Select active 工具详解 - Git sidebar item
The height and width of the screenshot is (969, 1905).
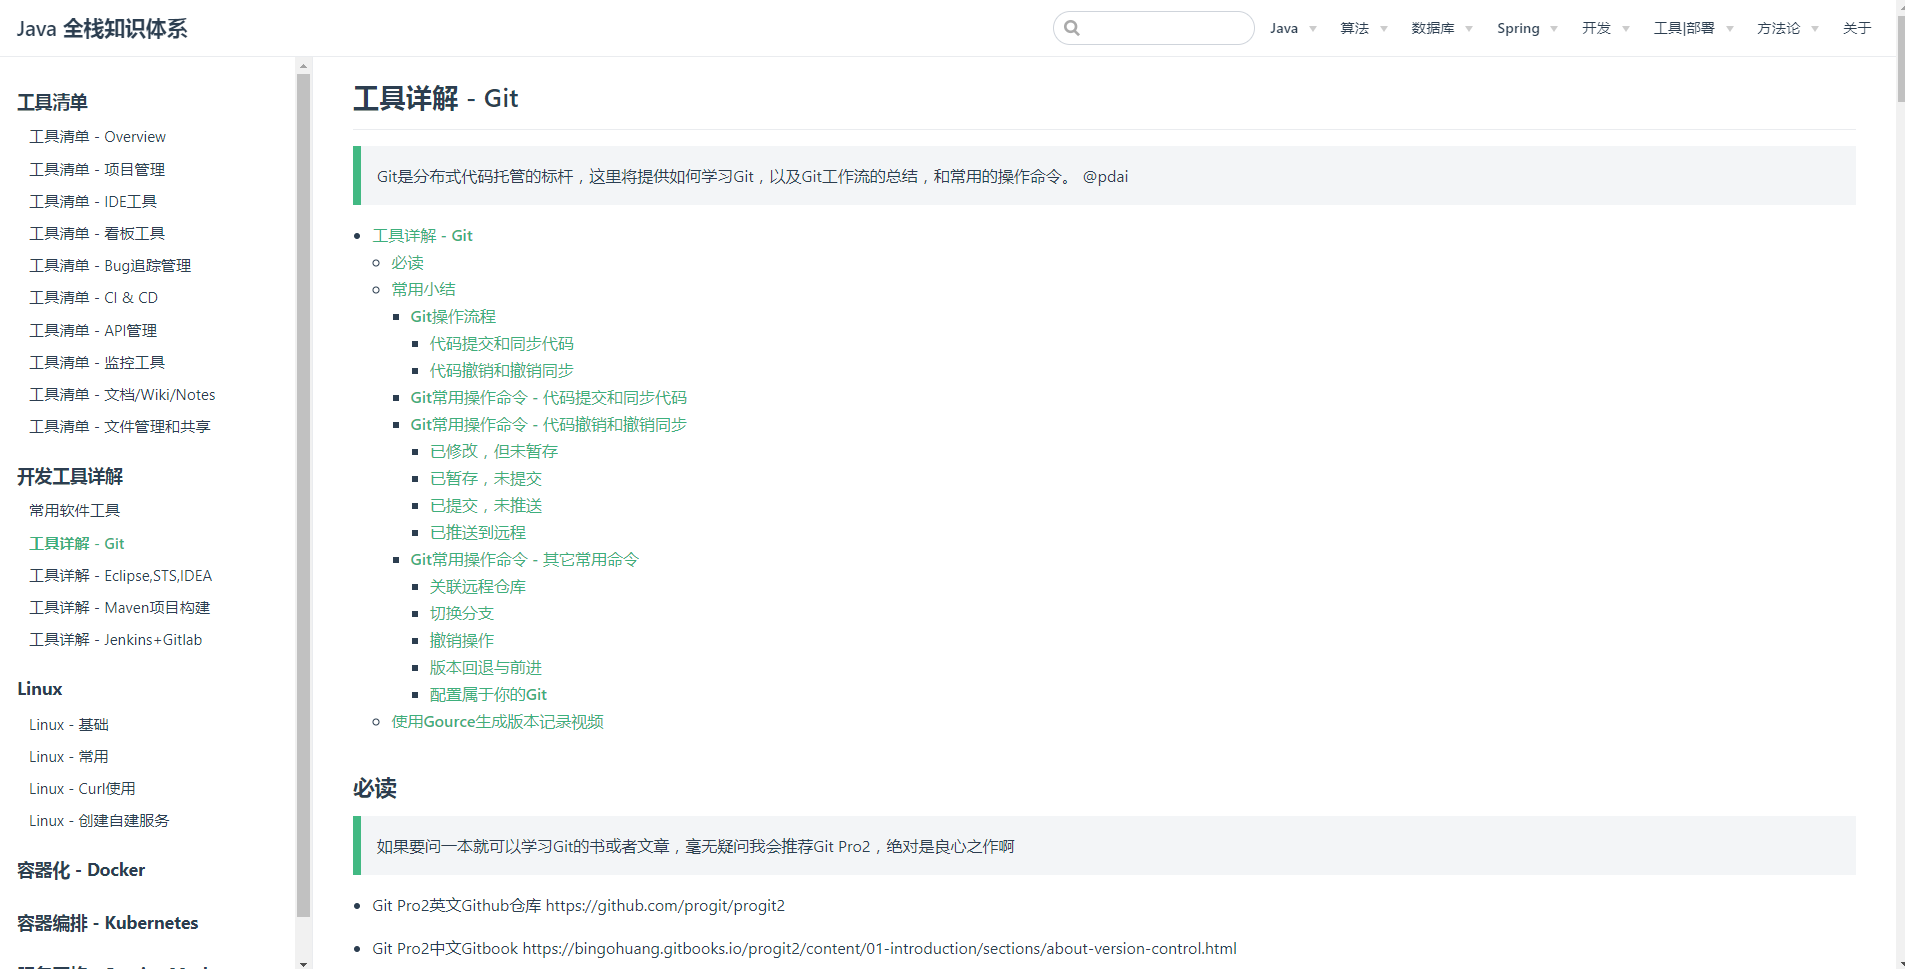[x=77, y=543]
